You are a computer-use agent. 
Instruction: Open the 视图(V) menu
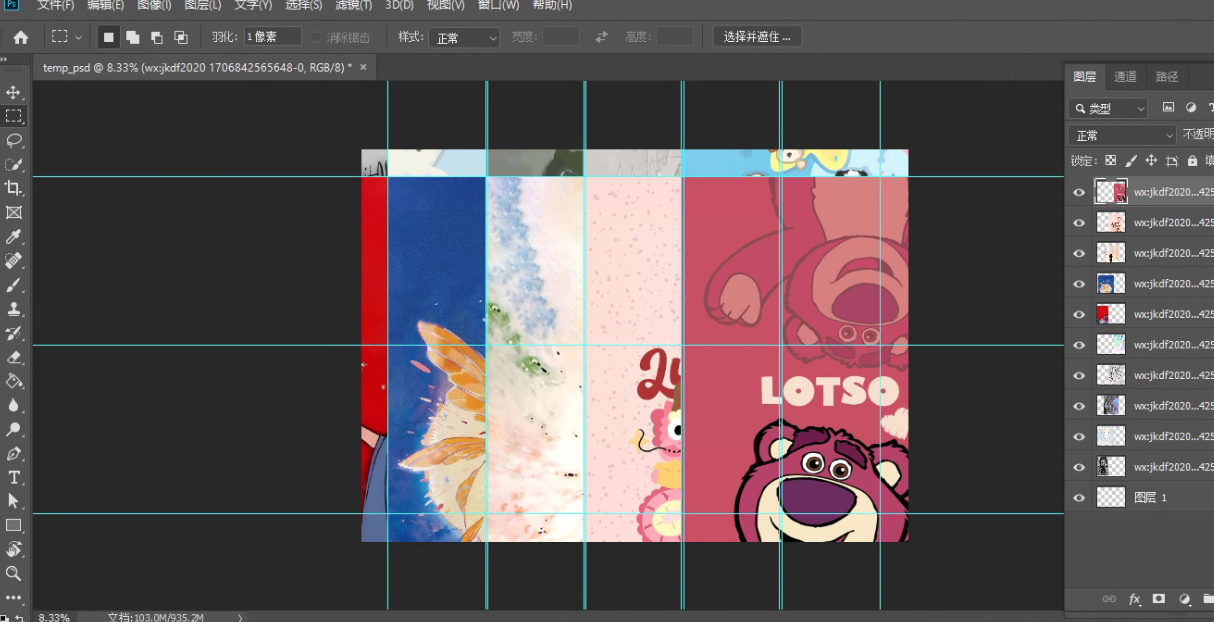[446, 5]
